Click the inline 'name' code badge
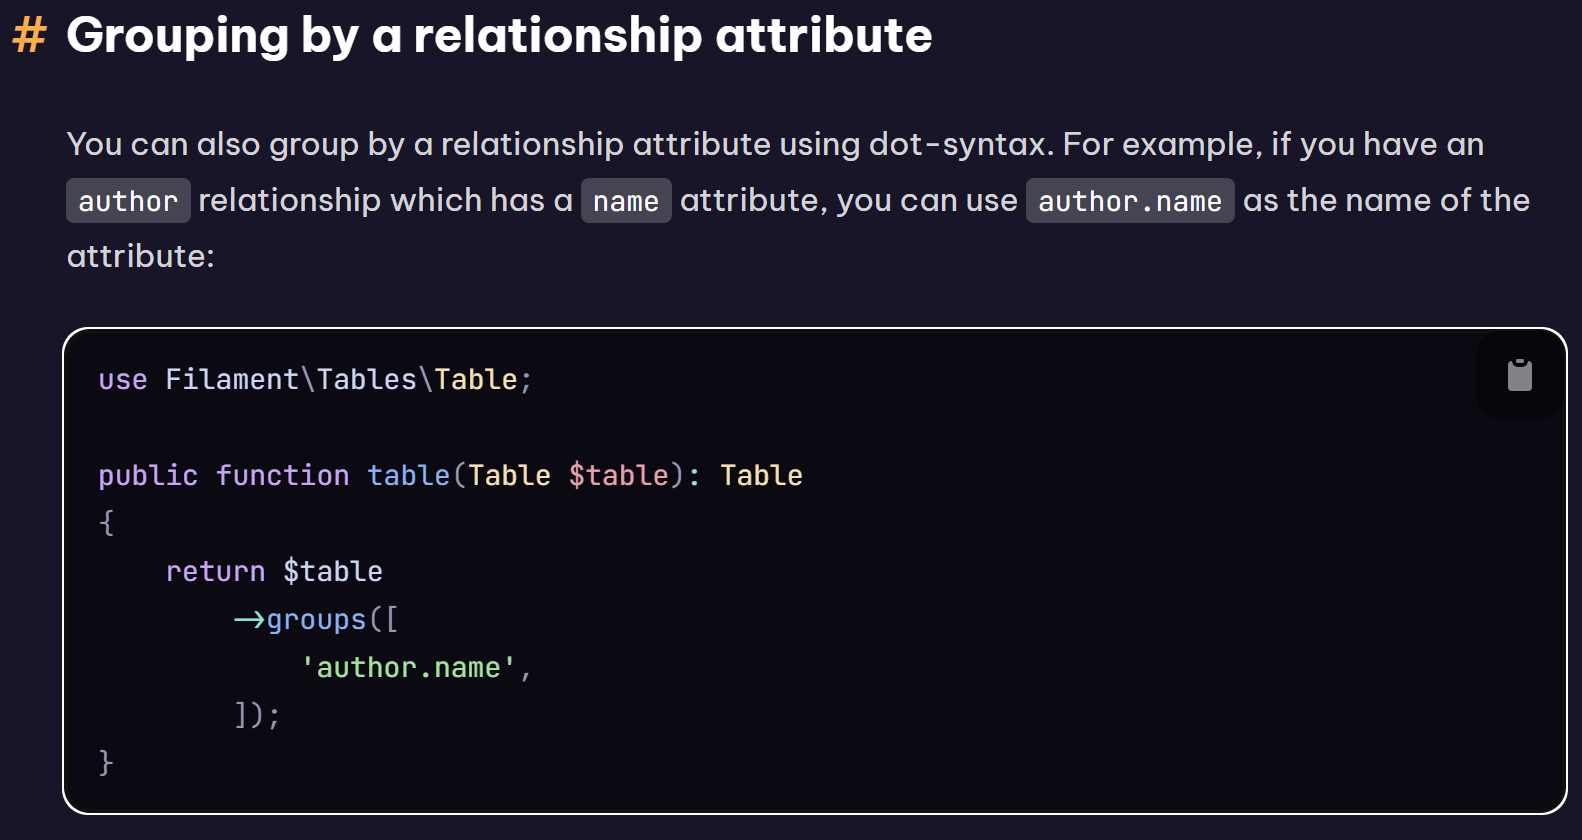The image size is (1582, 840). click(x=625, y=201)
